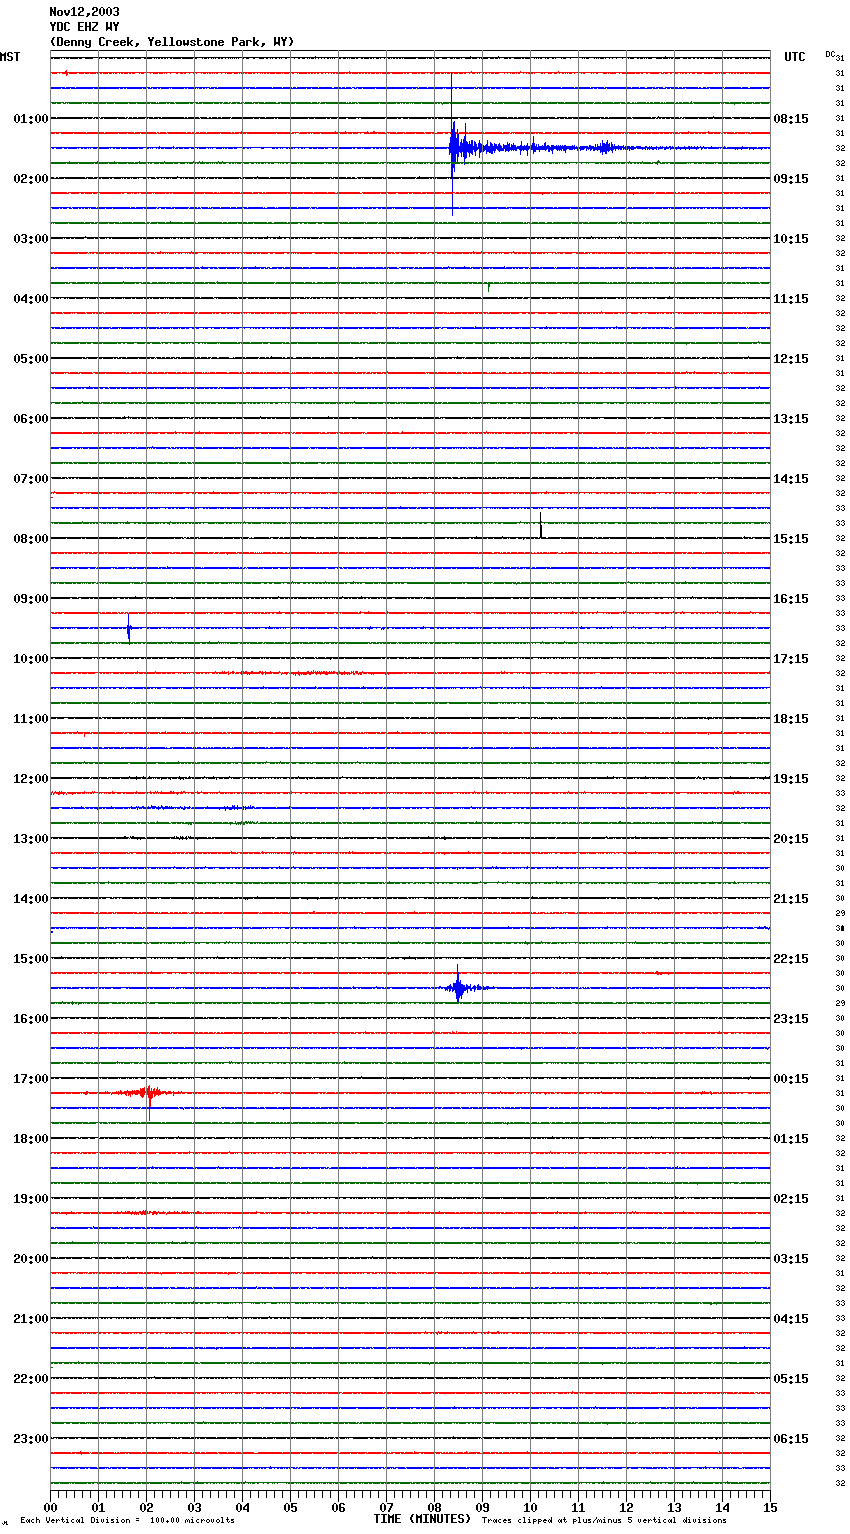Select the 03:00 MST time label
The height and width of the screenshot is (1534, 850).
click(x=30, y=238)
